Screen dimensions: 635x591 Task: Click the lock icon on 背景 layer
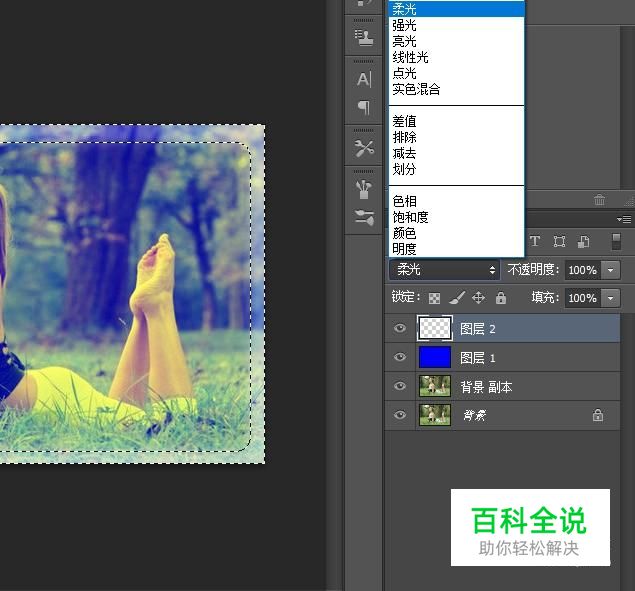(x=598, y=415)
